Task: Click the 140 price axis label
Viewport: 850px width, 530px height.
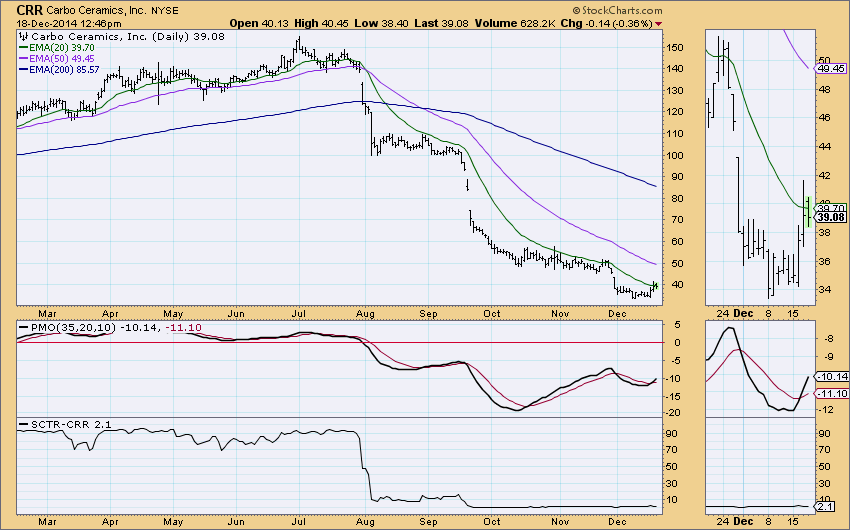Action: pos(675,69)
